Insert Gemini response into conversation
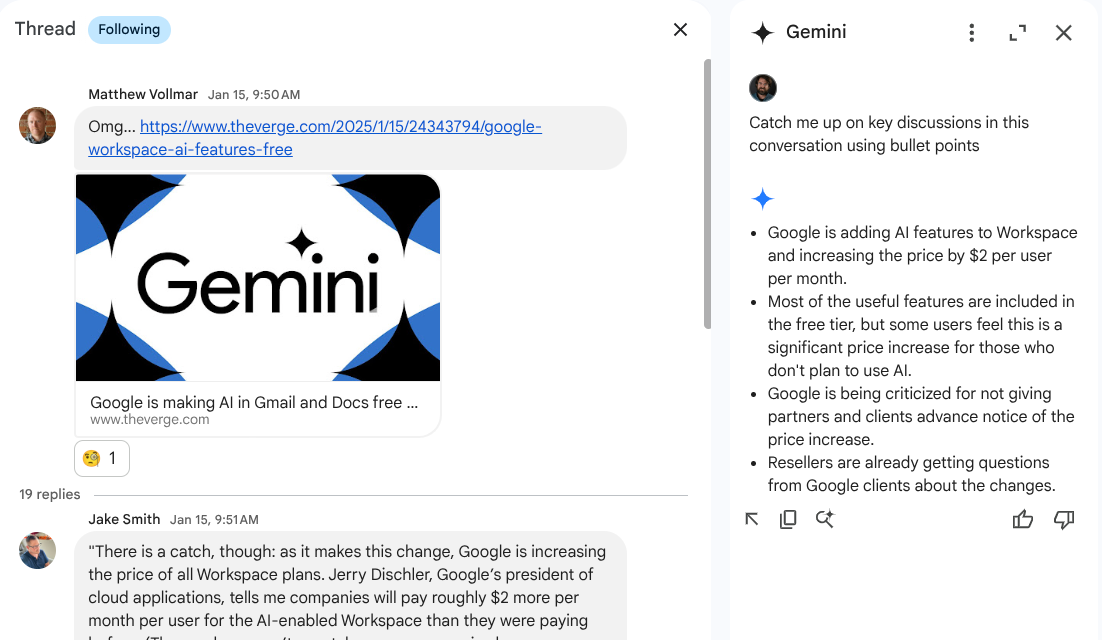The image size is (1102, 640). pyautogui.click(x=752, y=519)
